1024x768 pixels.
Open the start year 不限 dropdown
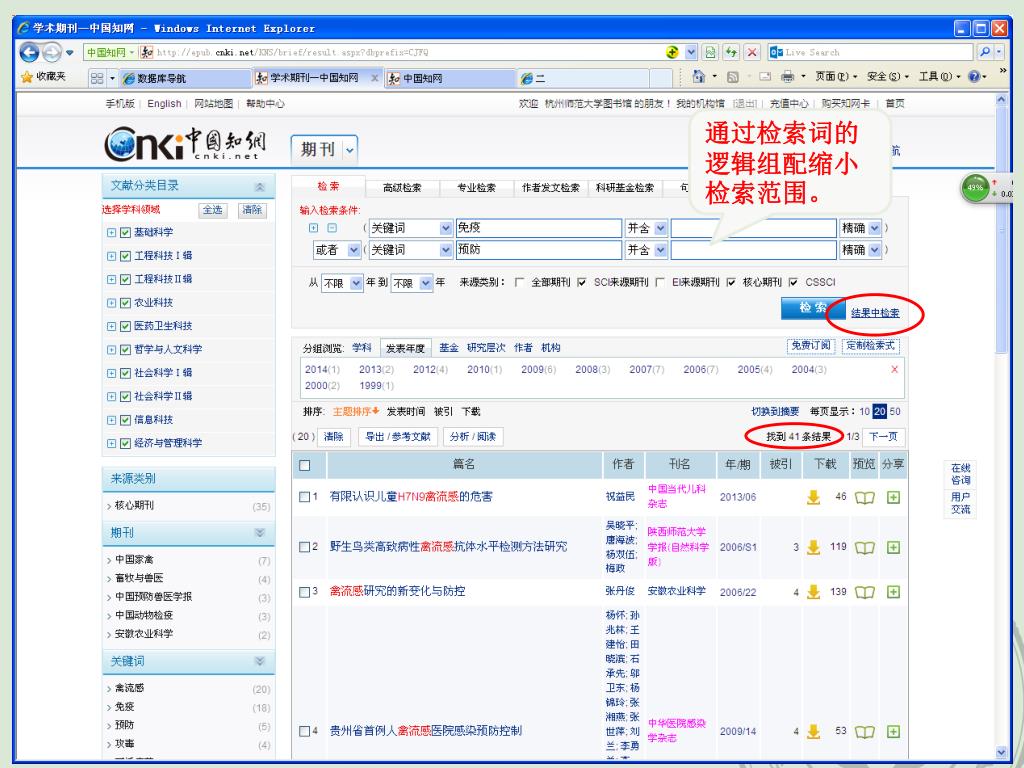point(356,283)
